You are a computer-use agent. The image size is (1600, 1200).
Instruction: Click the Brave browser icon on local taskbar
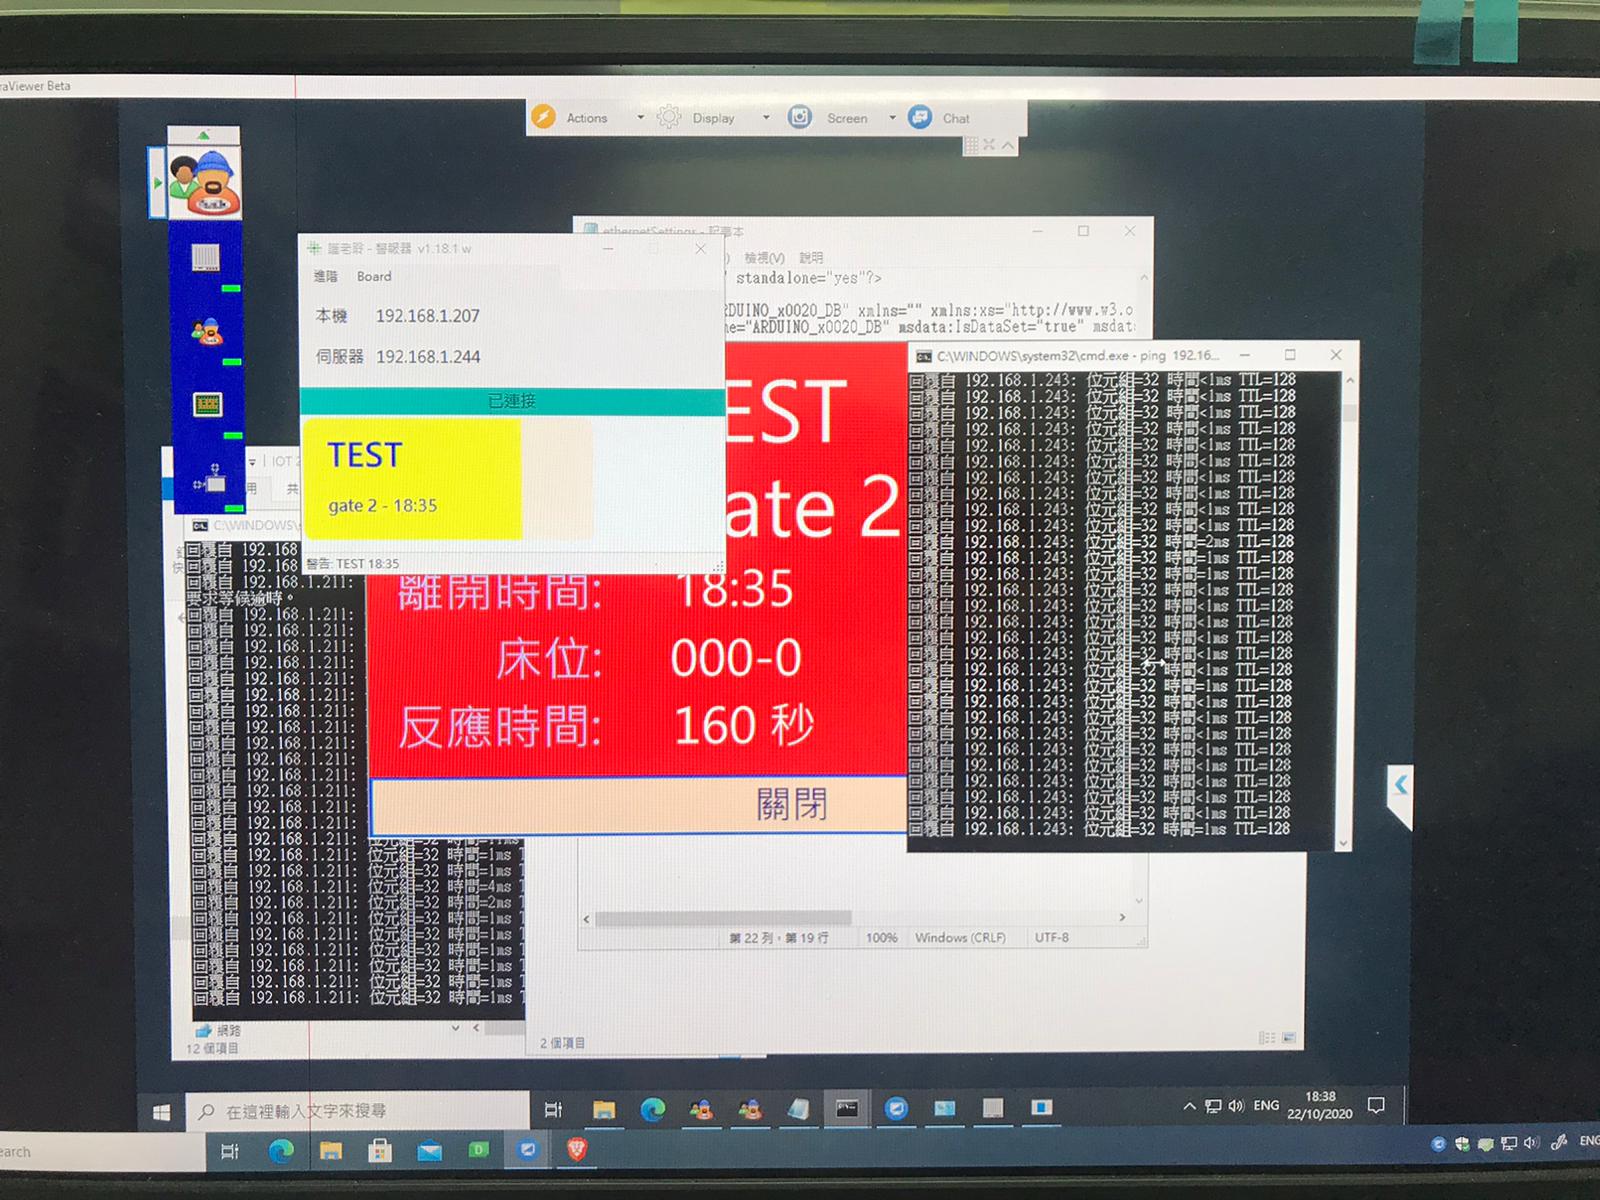click(577, 1150)
